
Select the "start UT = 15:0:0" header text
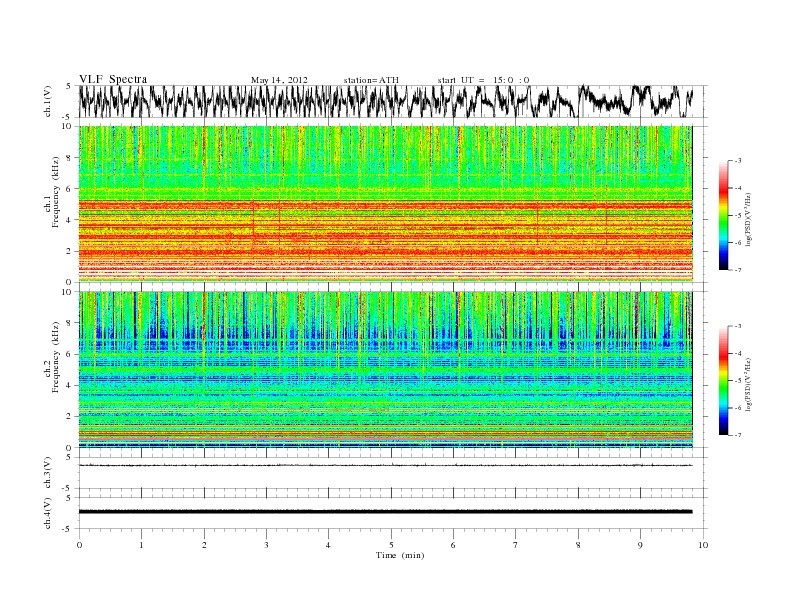pos(483,80)
